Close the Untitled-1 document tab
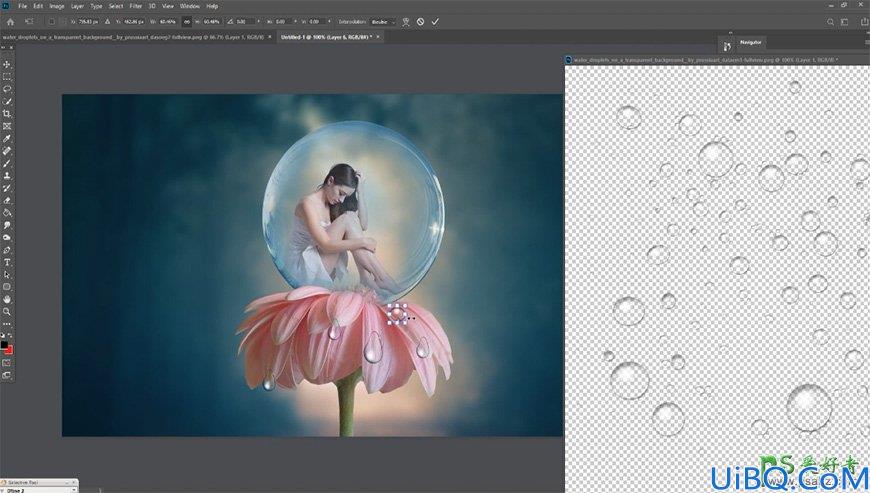 pos(378,37)
